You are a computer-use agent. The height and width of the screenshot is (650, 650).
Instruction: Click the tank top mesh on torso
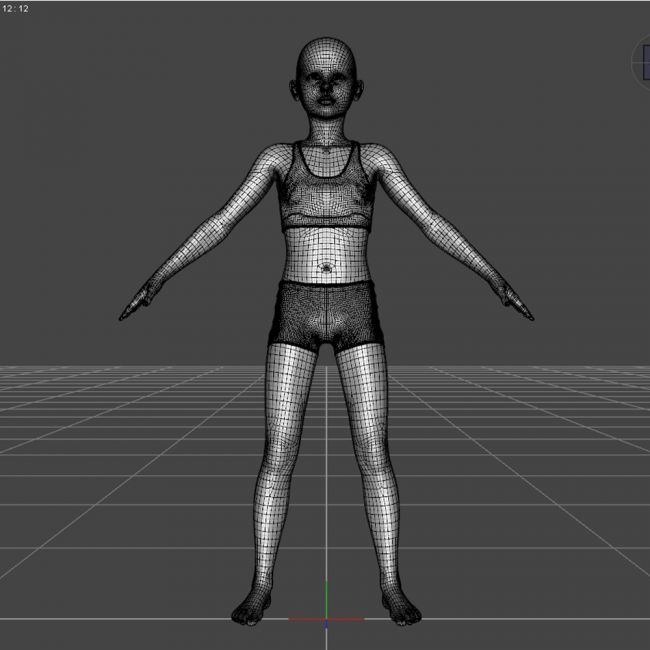pyautogui.click(x=326, y=190)
